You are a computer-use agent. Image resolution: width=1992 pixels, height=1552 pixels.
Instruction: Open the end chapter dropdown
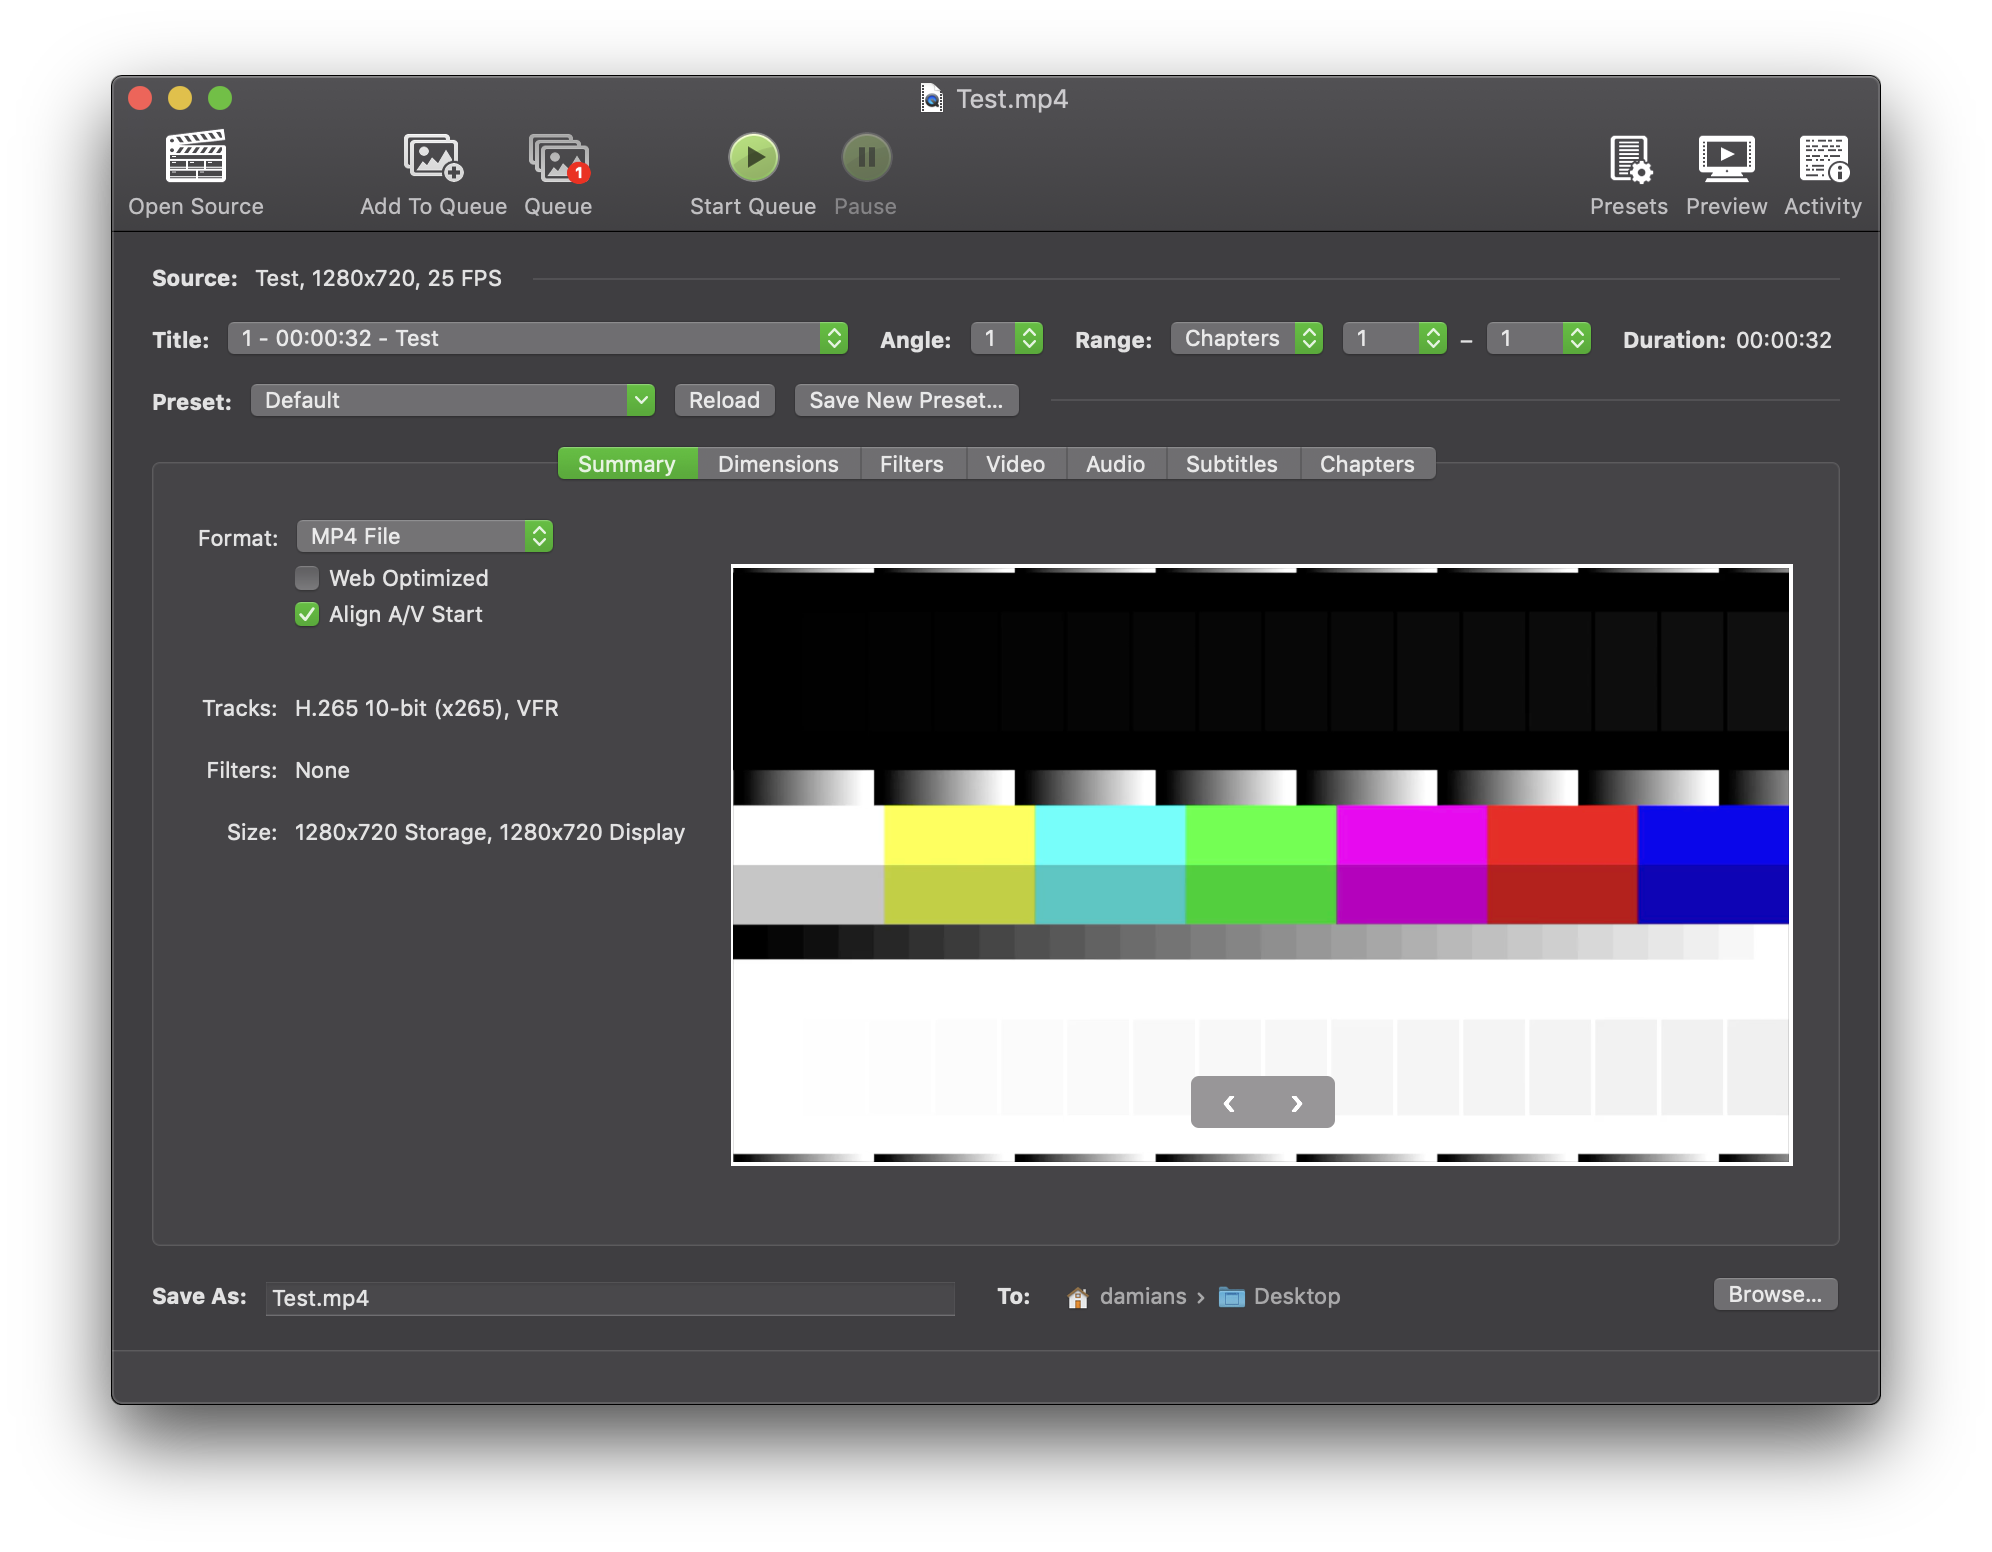coord(1539,338)
